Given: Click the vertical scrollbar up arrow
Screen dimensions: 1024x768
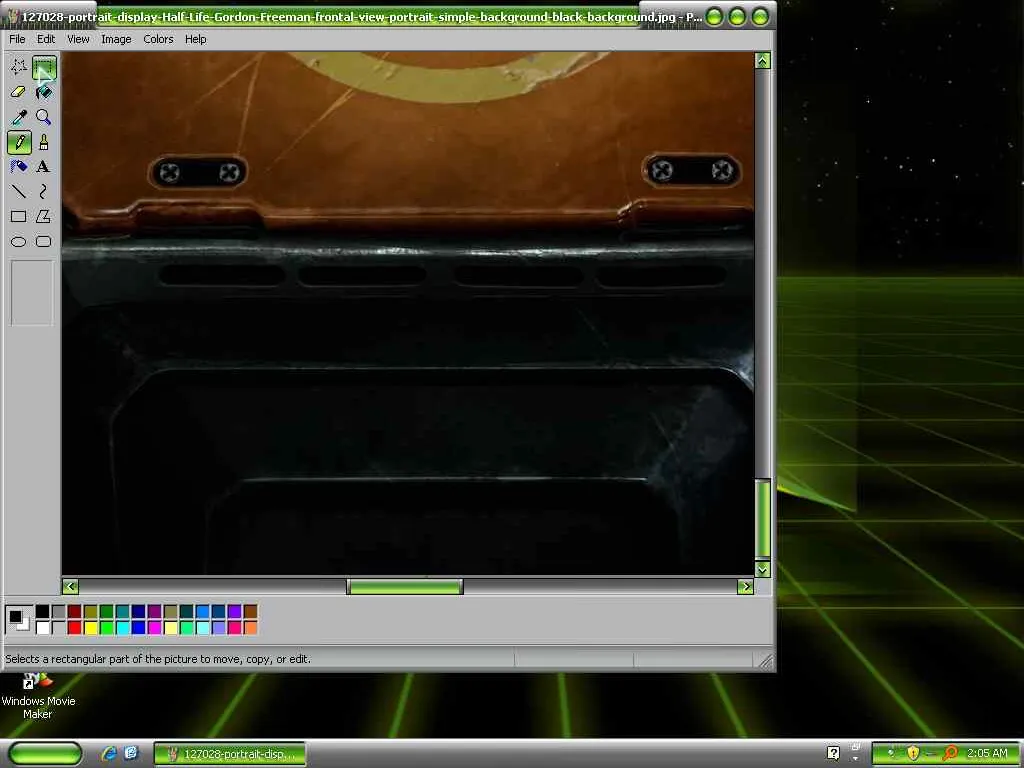Looking at the screenshot, I should pos(762,61).
